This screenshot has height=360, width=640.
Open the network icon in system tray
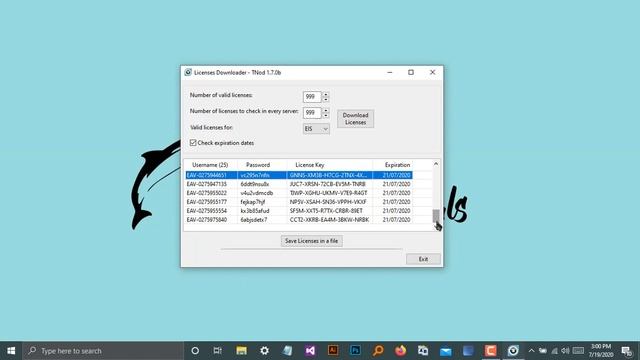(x=554, y=351)
